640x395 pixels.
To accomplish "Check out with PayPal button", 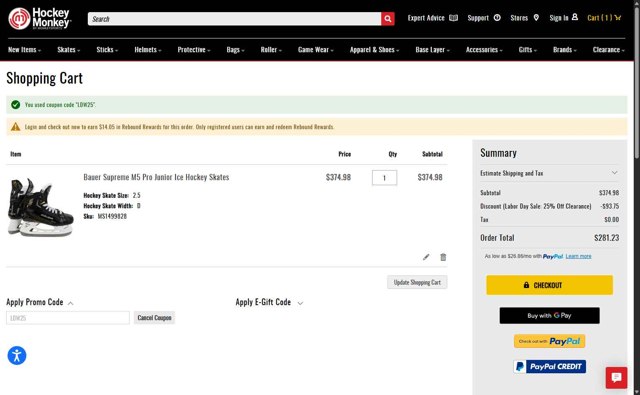I will pos(549,341).
